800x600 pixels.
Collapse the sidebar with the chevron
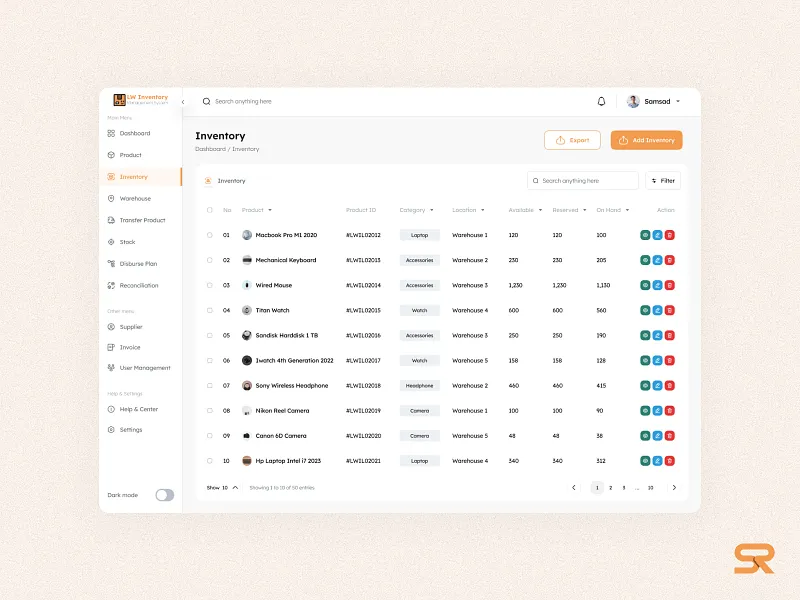tap(183, 101)
